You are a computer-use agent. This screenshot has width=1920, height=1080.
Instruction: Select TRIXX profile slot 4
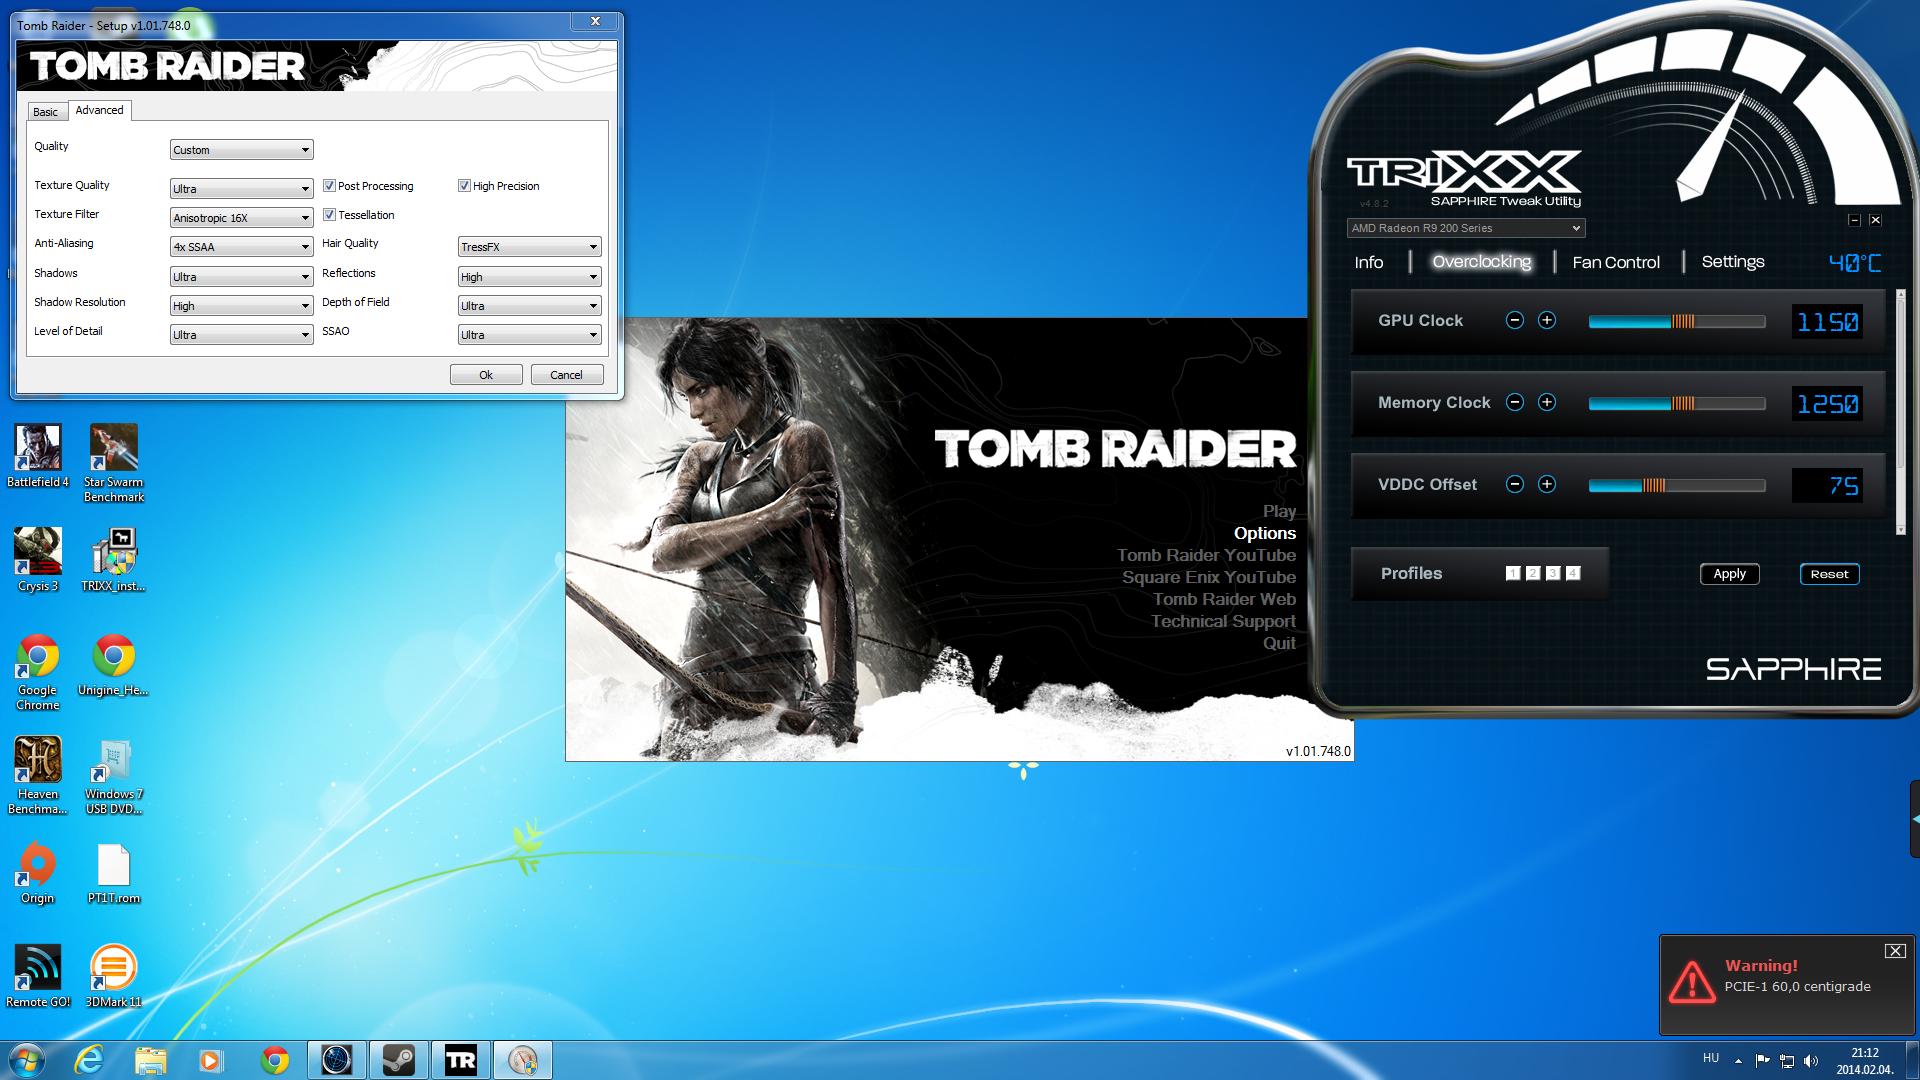coord(1573,573)
